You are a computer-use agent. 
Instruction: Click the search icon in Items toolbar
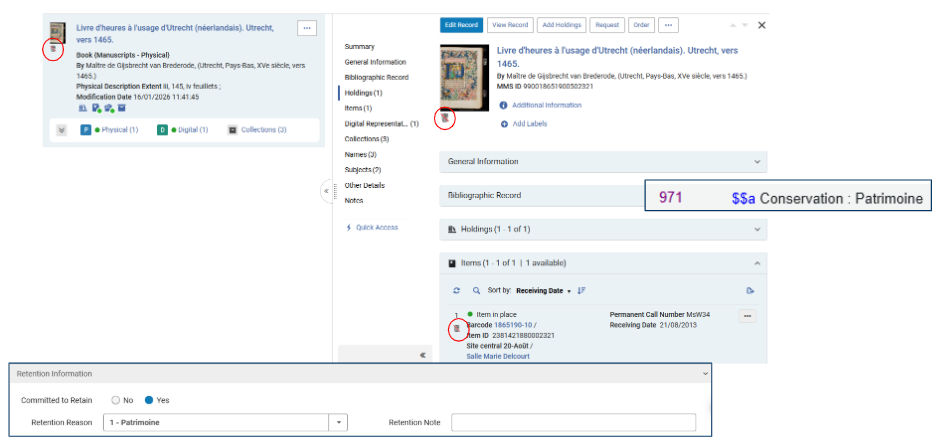tap(476, 290)
